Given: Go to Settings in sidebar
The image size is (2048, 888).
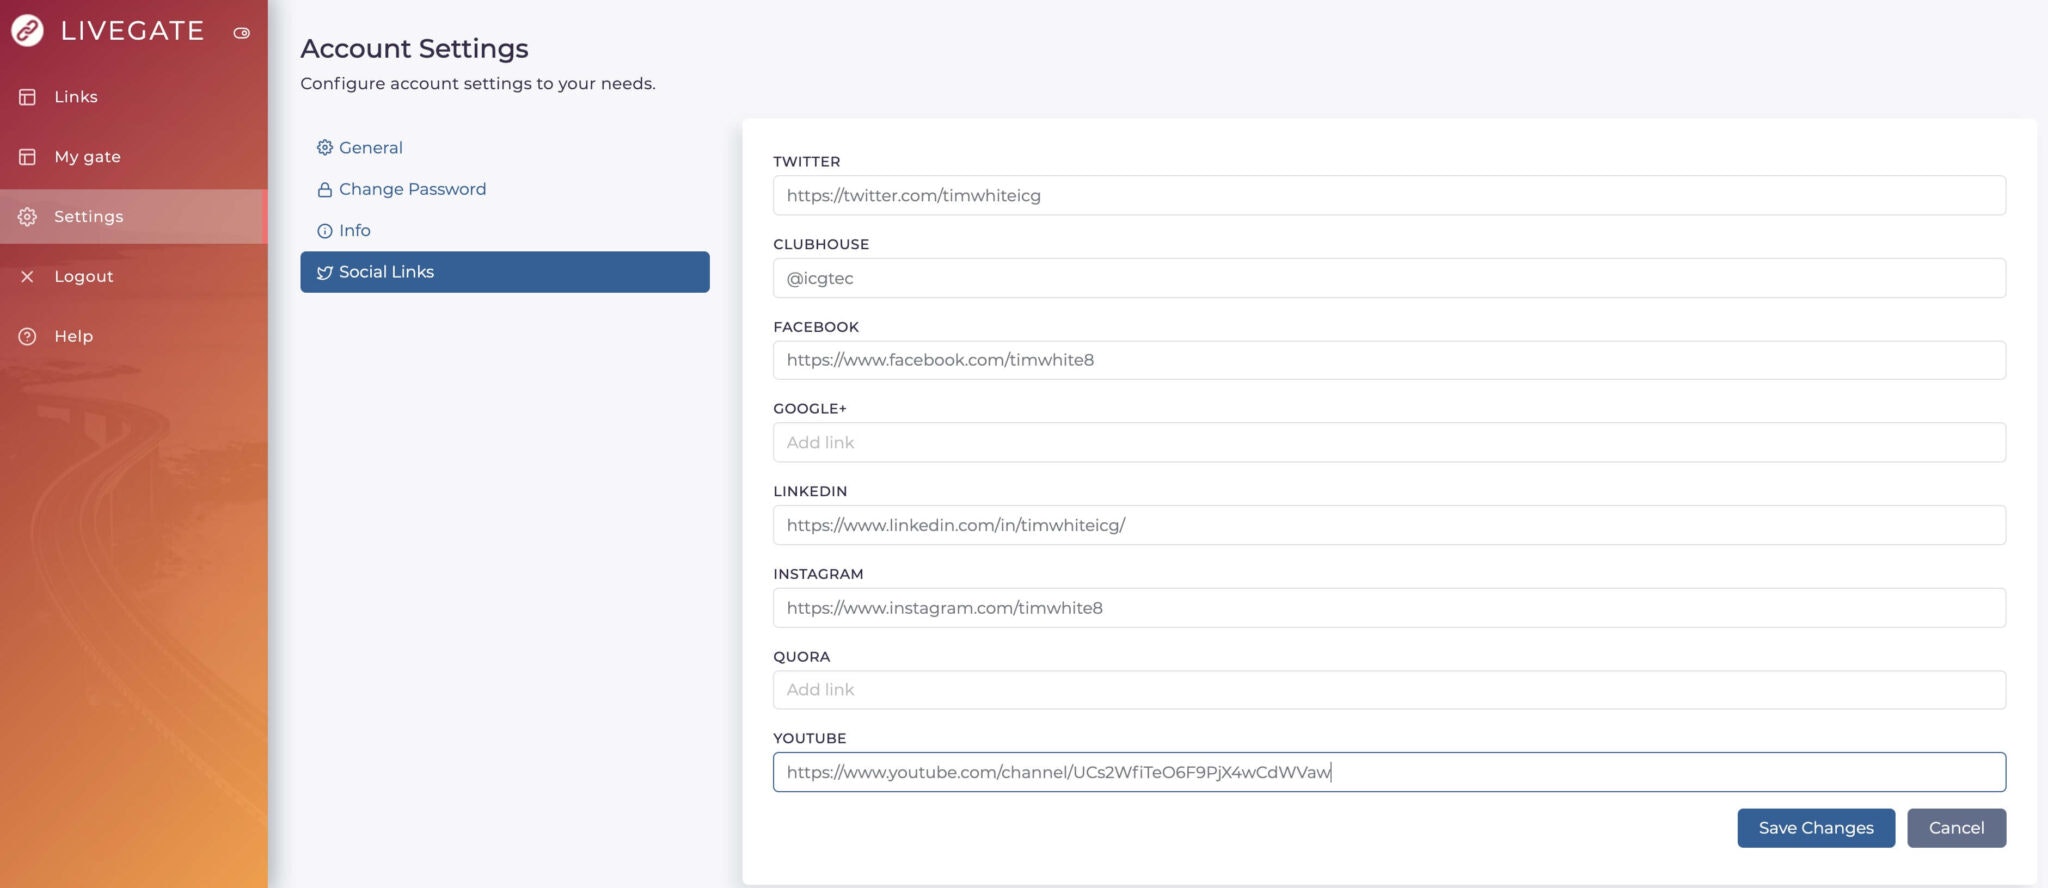Looking at the screenshot, I should click(x=134, y=217).
